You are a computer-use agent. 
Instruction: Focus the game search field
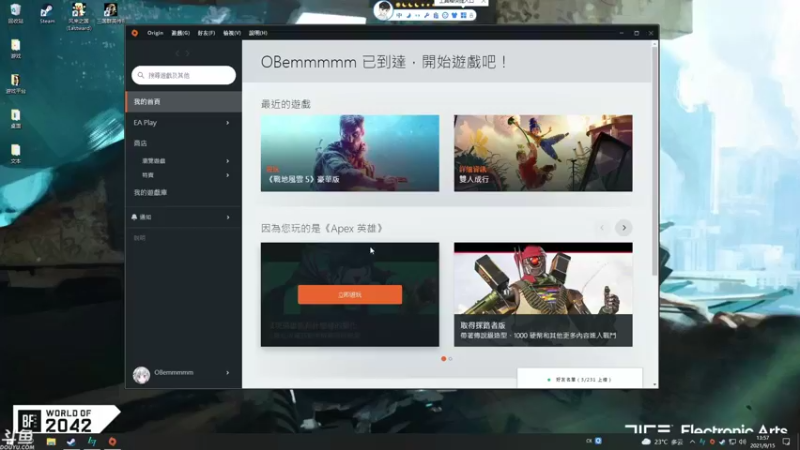click(x=184, y=75)
